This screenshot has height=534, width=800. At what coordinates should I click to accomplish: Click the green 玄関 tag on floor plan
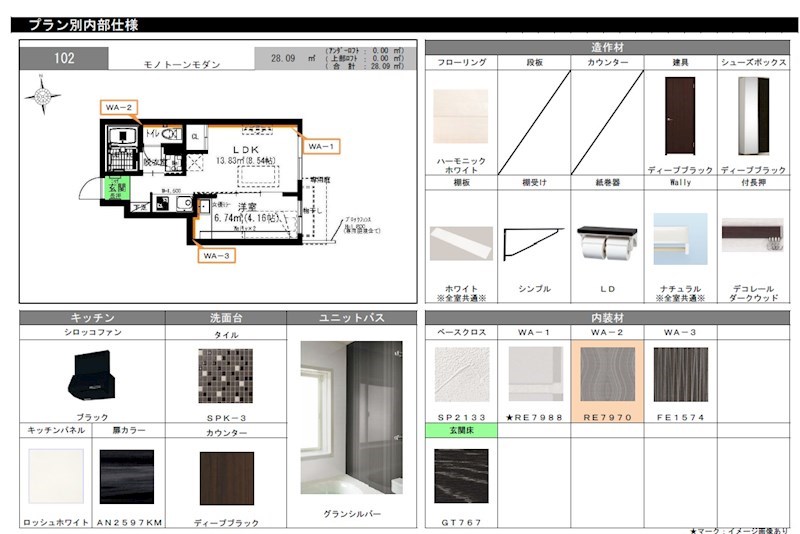coord(116,186)
